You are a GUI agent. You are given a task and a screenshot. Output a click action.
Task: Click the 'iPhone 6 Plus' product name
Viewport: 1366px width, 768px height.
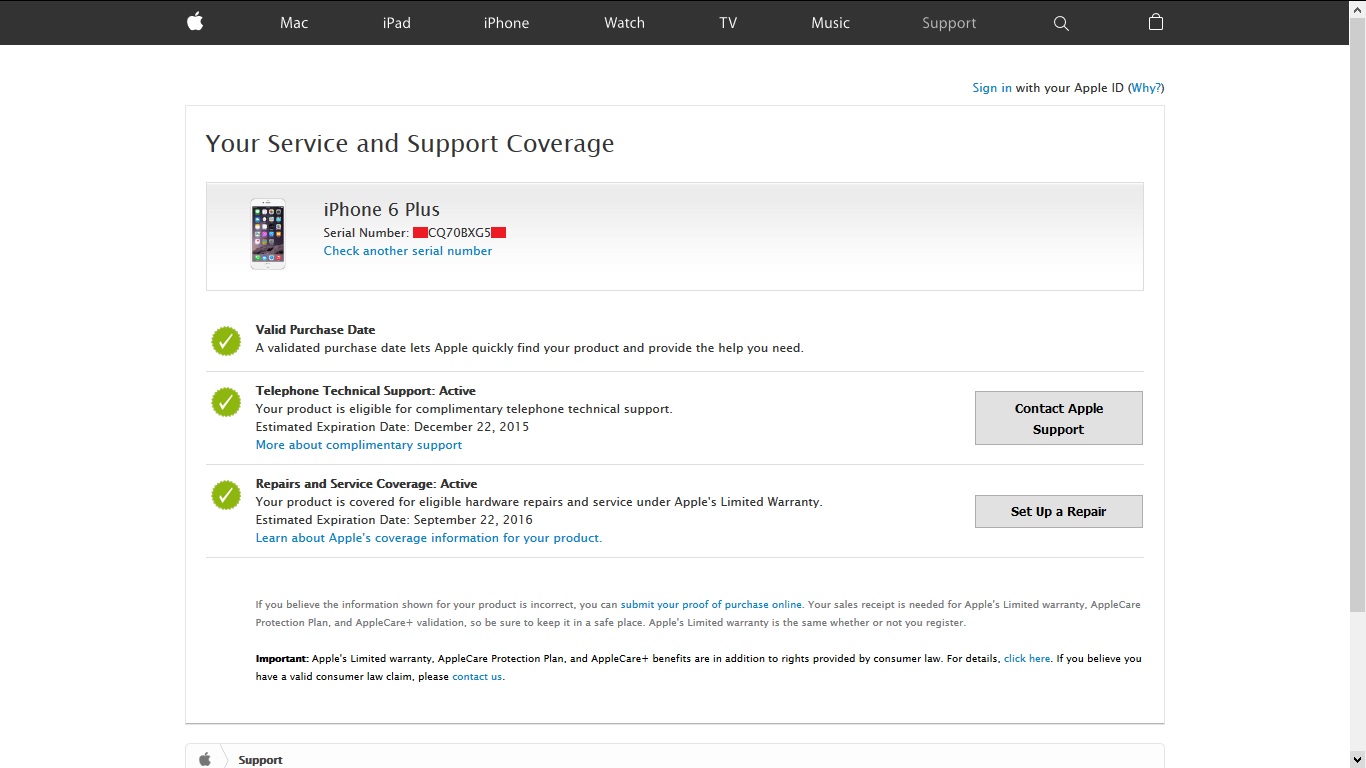point(382,209)
